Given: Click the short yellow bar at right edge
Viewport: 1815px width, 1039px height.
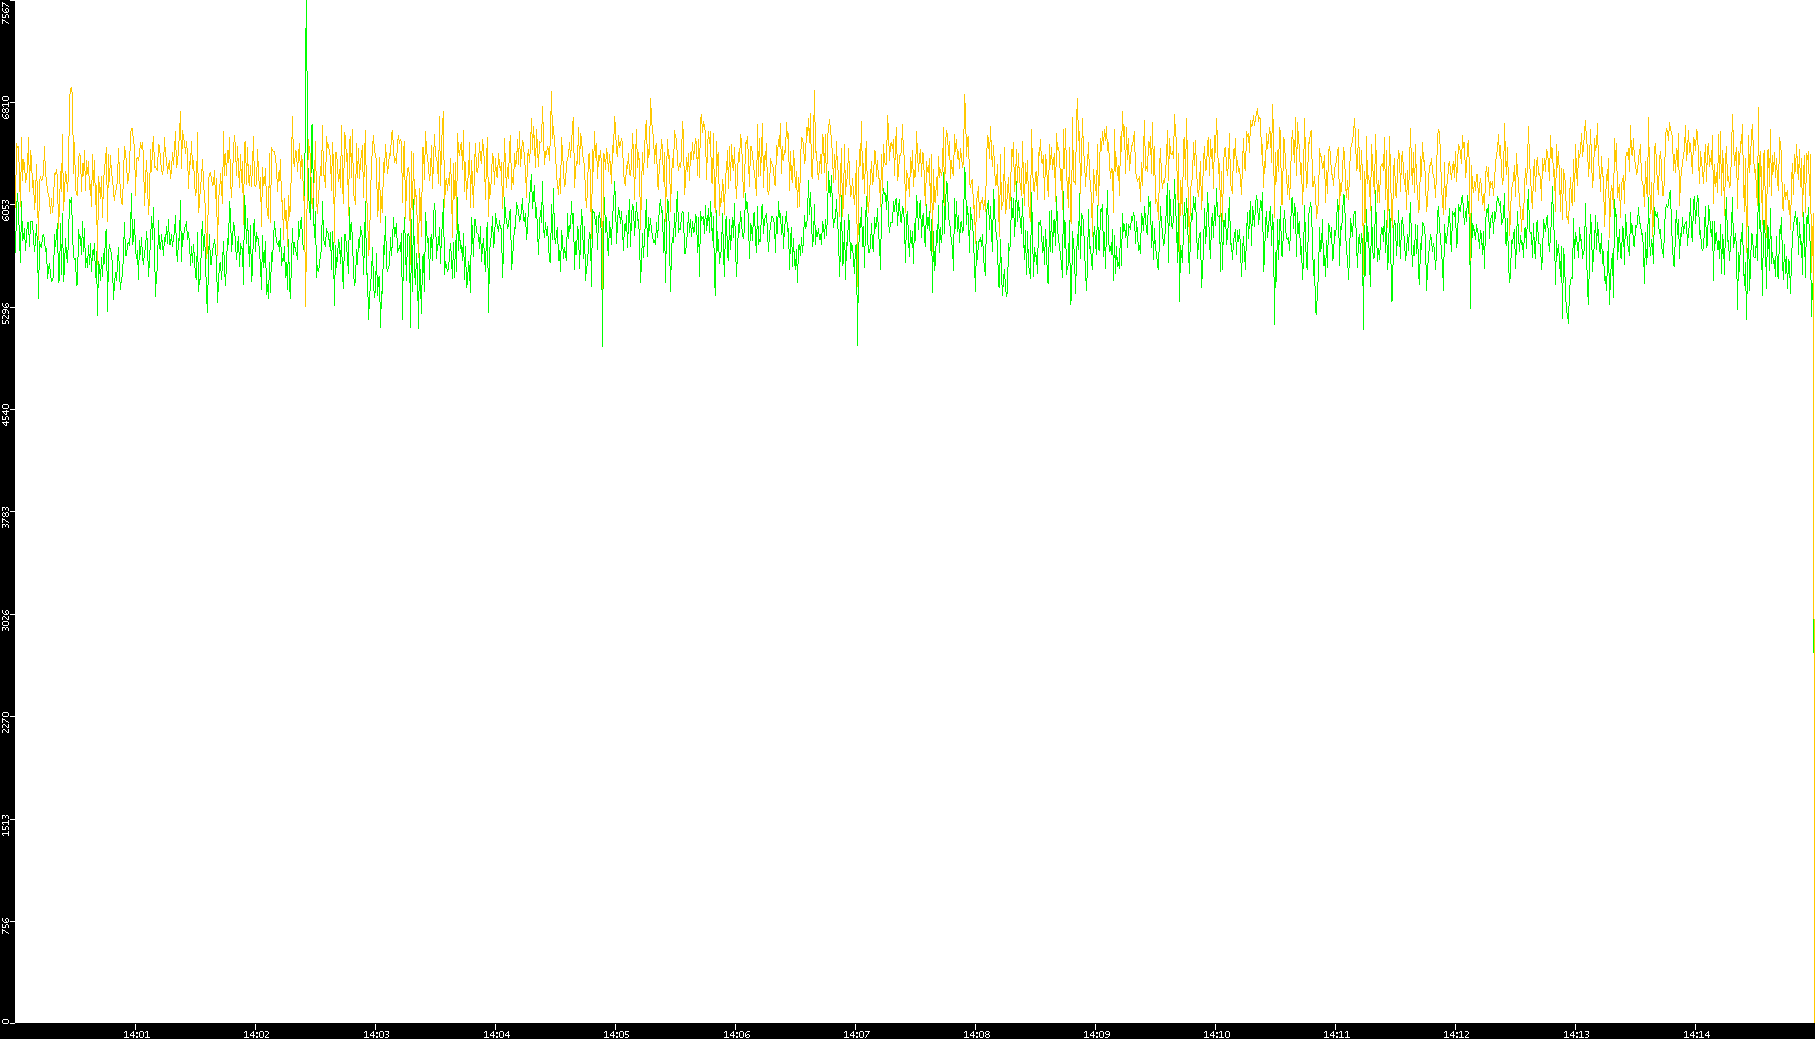Looking at the screenshot, I should click(1812, 635).
